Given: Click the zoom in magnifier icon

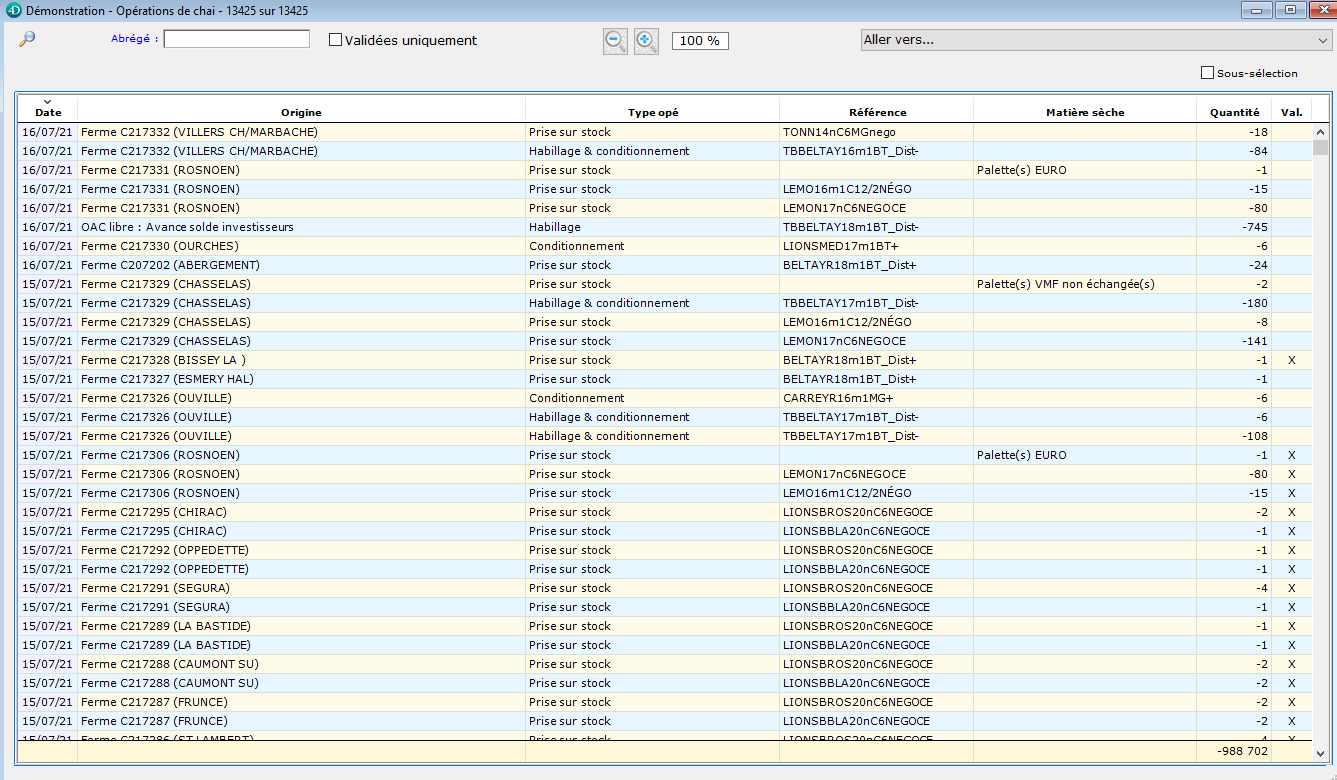Looking at the screenshot, I should [647, 41].
